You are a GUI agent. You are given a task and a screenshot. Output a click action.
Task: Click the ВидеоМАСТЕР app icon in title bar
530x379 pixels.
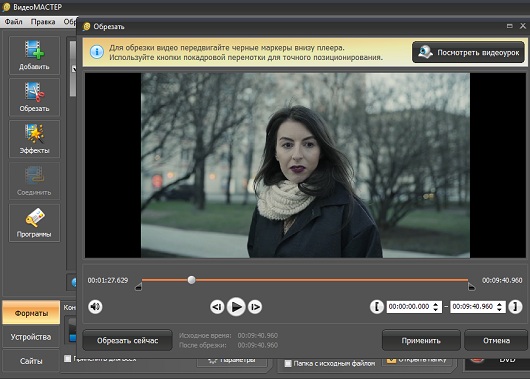point(6,7)
